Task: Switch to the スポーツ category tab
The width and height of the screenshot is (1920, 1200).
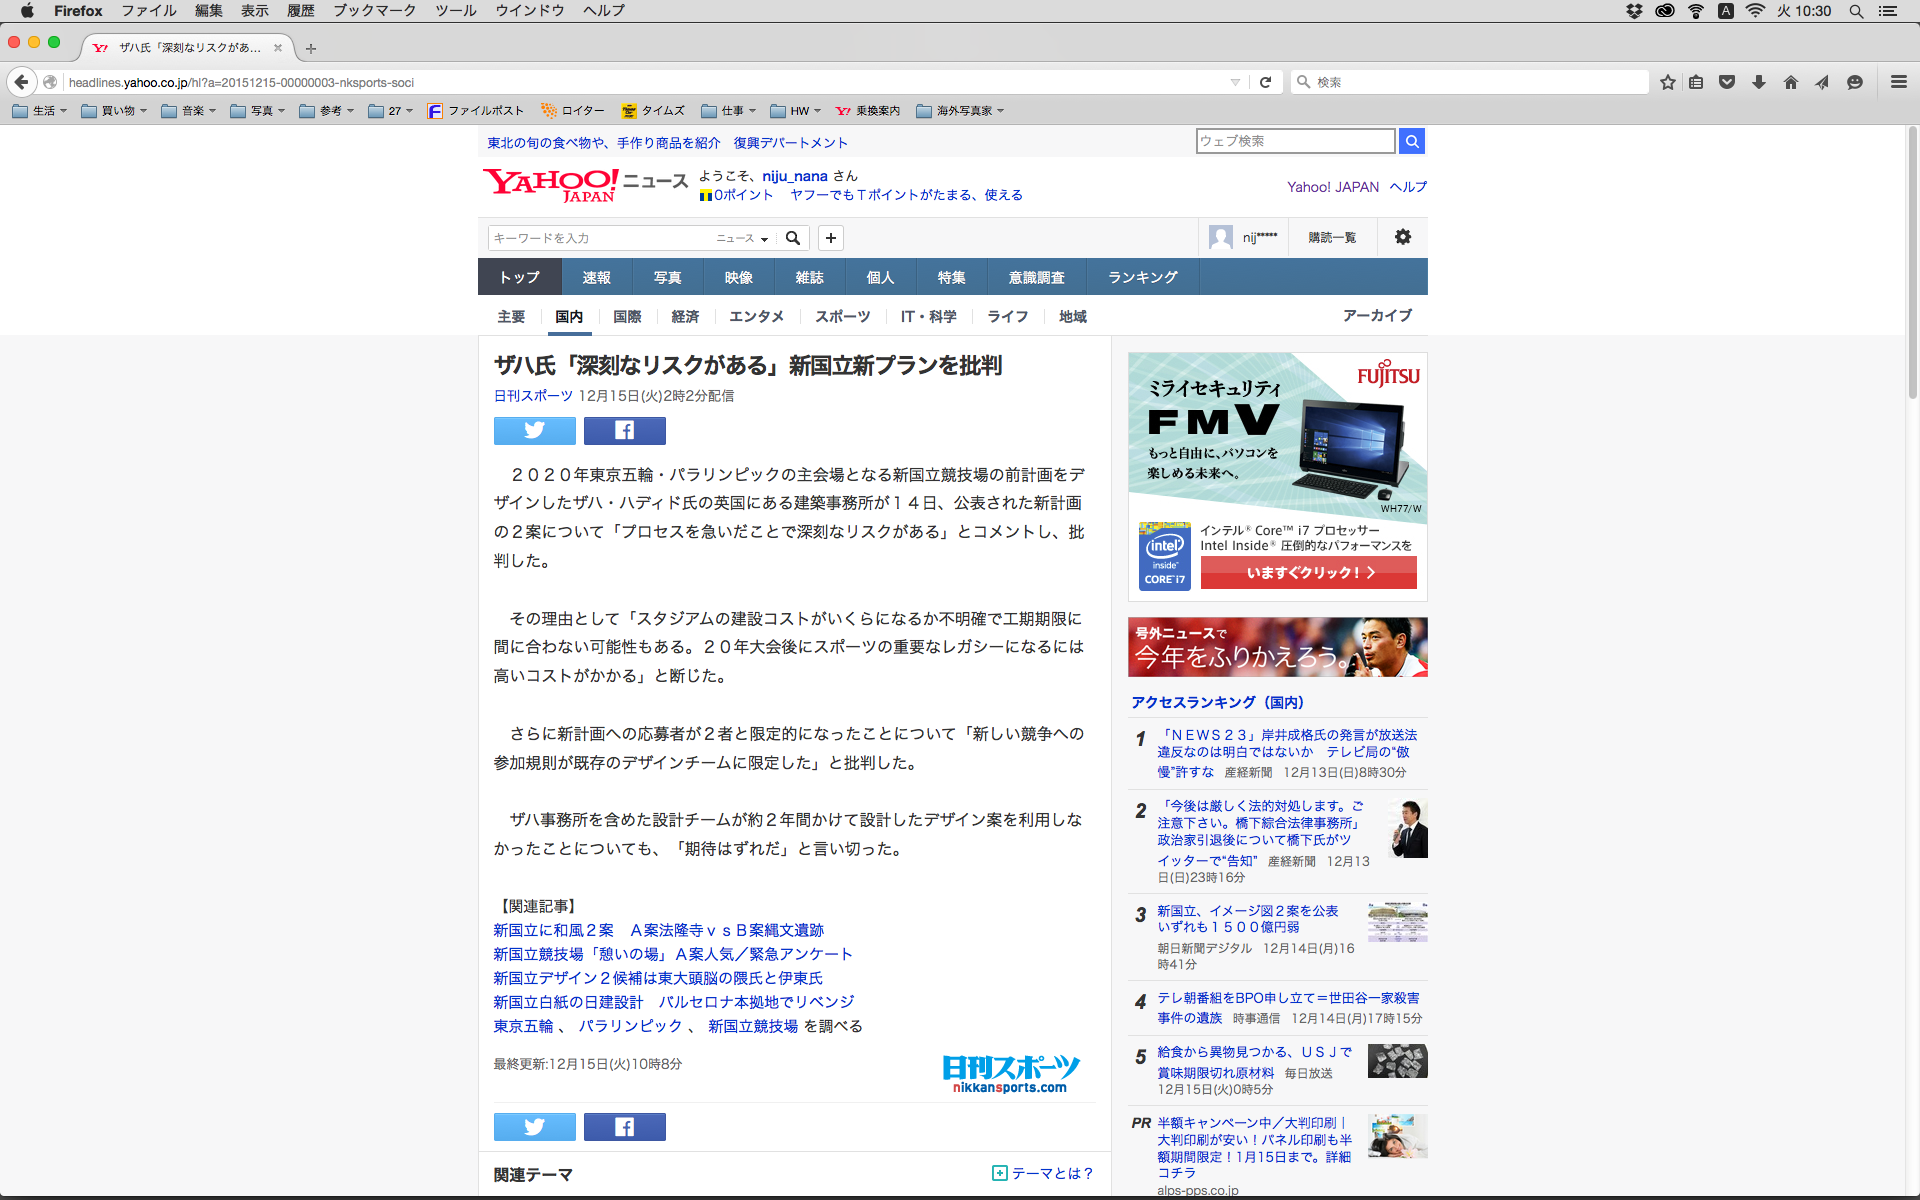Action: (842, 316)
